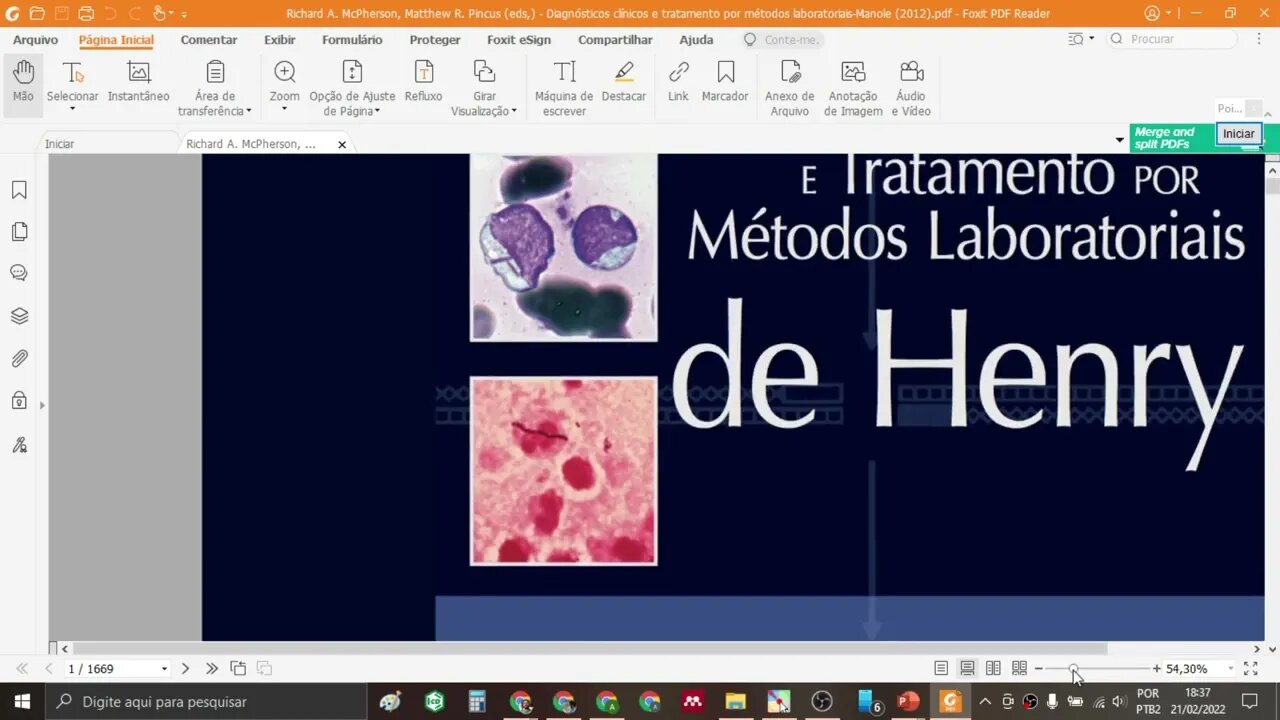The height and width of the screenshot is (720, 1280).
Task: Activate the Refluxo reflow view
Action: click(424, 81)
